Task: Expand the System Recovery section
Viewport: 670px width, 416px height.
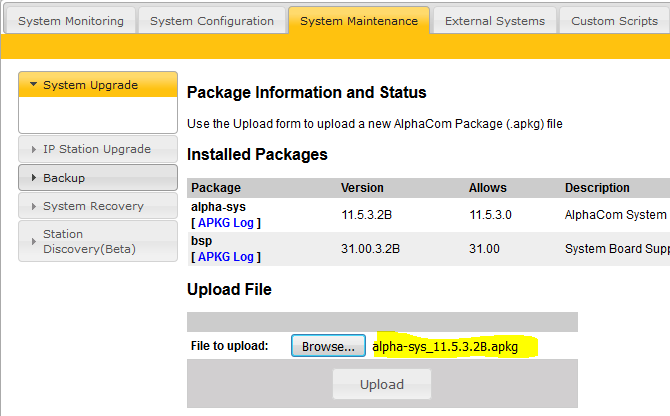Action: 97,206
